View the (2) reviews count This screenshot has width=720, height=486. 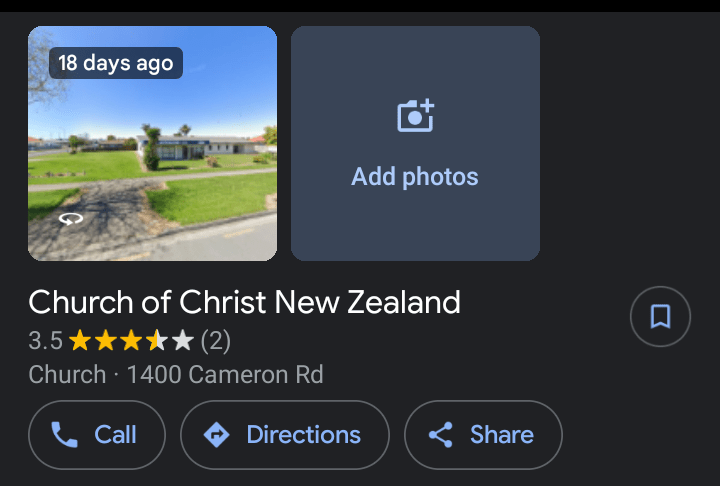pyautogui.click(x=216, y=342)
